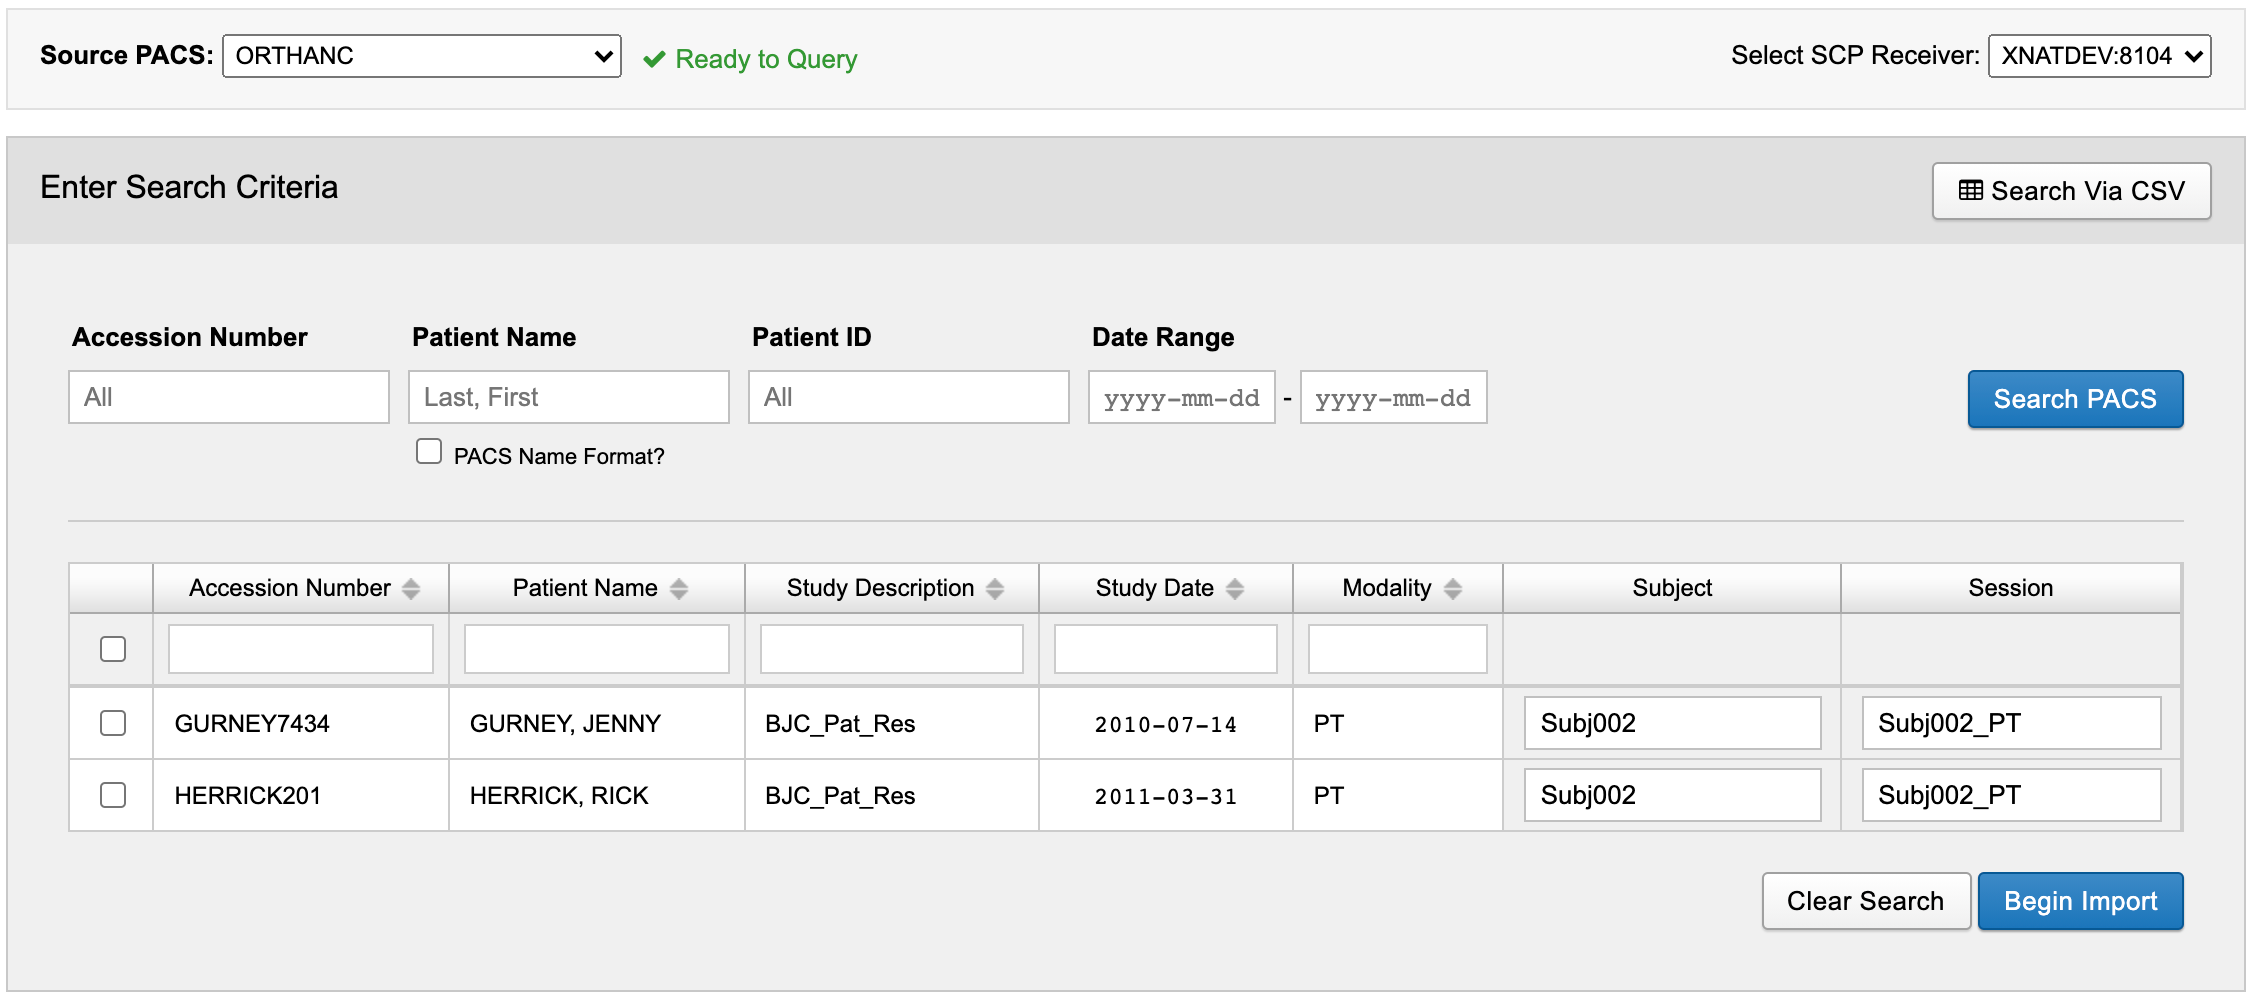The height and width of the screenshot is (1002, 2254).
Task: Click Patient Name column sort icon
Action: click(678, 589)
